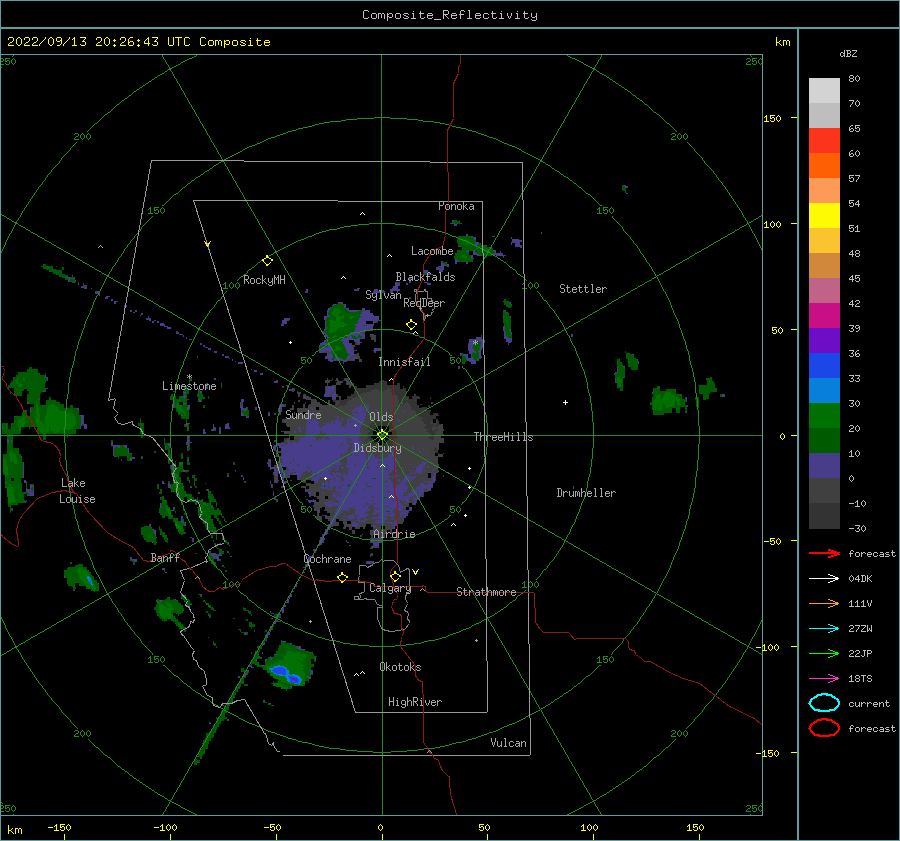Click the Sylvan label
Viewport: 900px width, 841px height.
(x=383, y=295)
